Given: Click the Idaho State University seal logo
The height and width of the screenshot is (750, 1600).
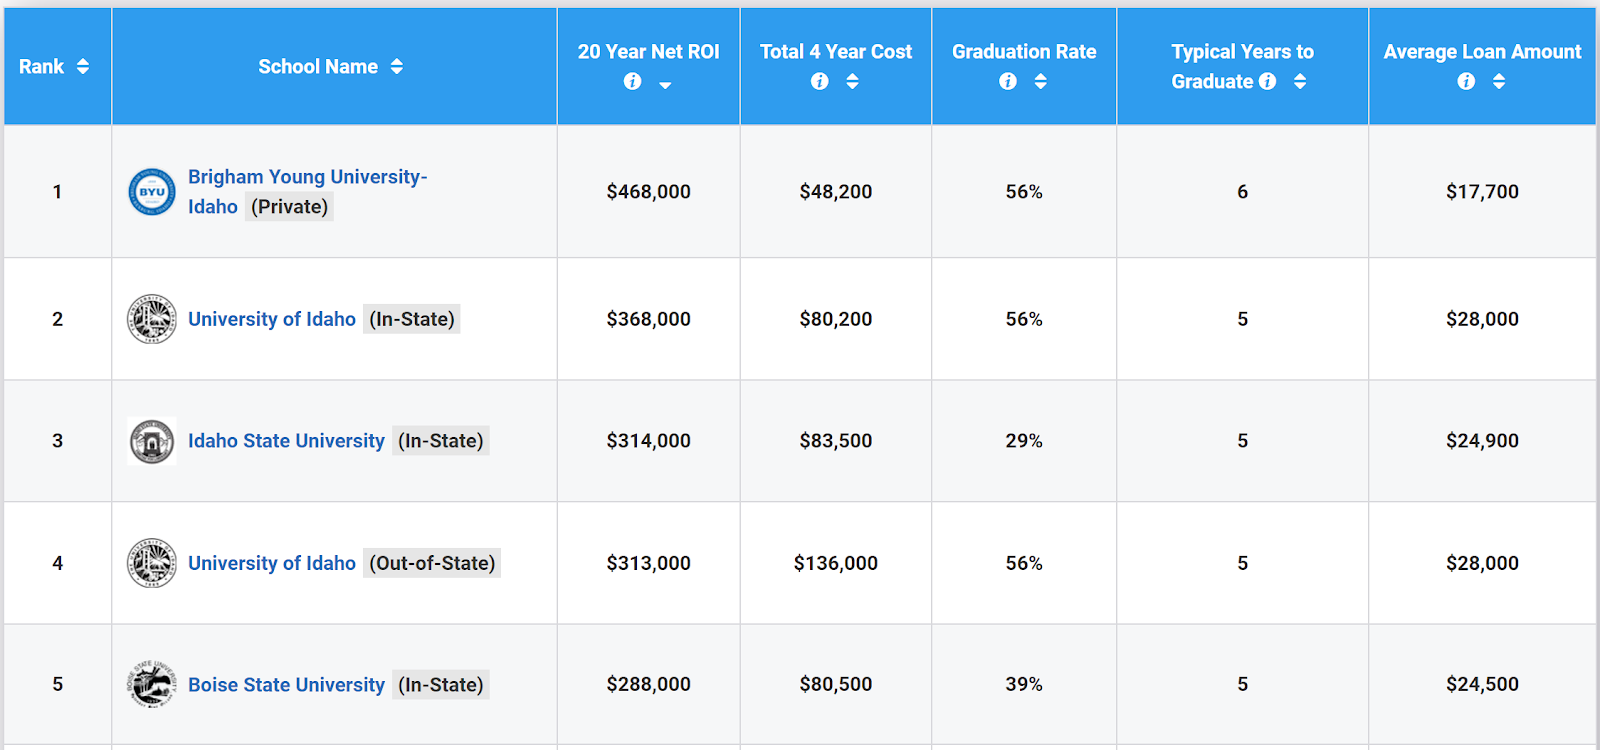Looking at the screenshot, I should (152, 441).
